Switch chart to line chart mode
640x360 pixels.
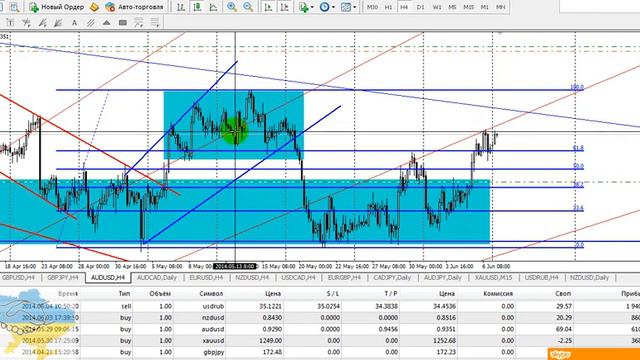[213, 7]
